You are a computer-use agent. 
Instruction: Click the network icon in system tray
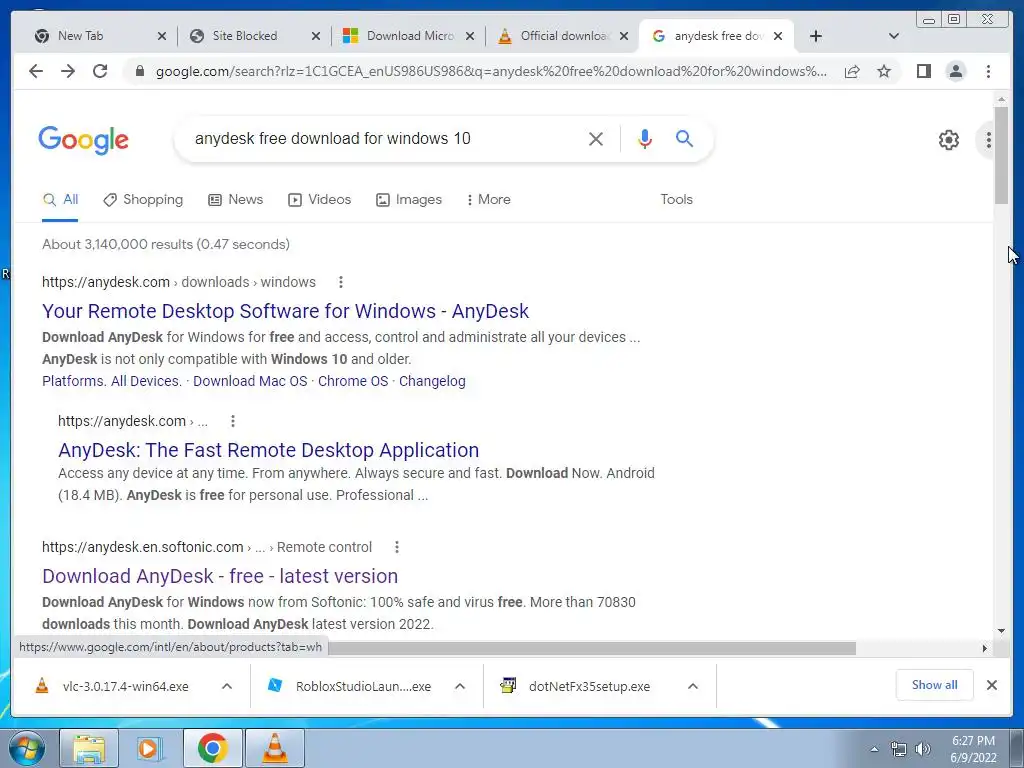899,749
